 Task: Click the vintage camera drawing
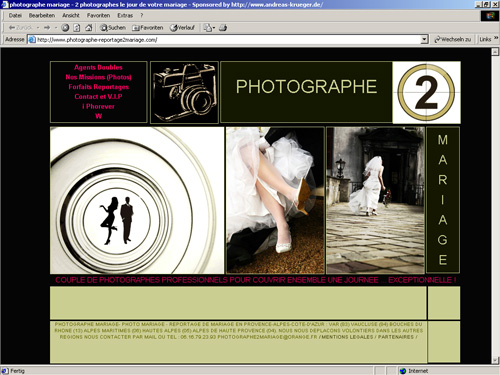pos(184,92)
